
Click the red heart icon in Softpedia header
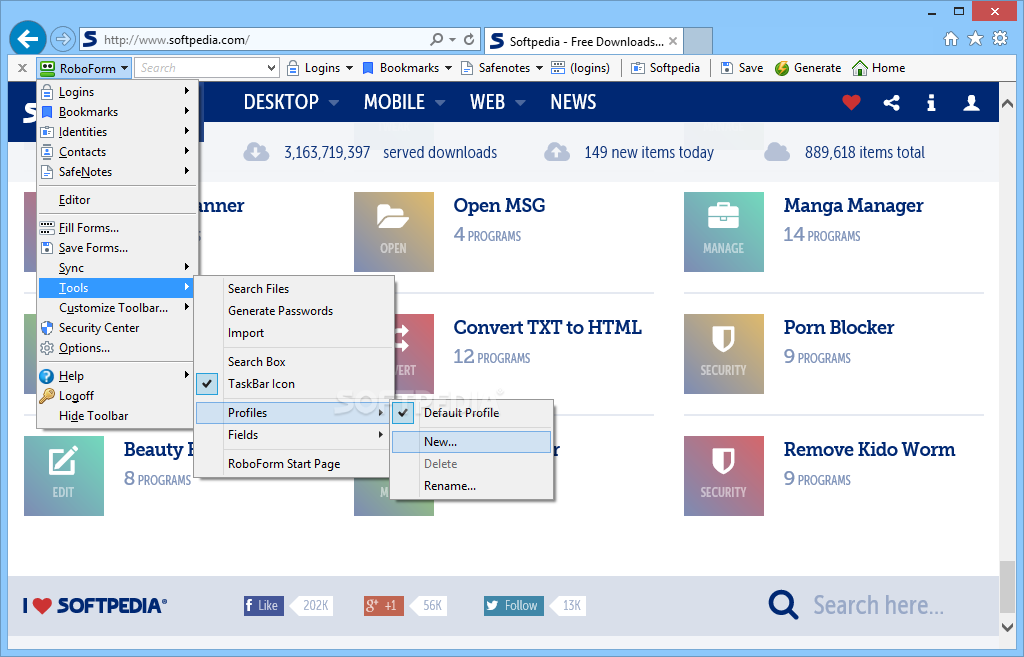click(851, 103)
